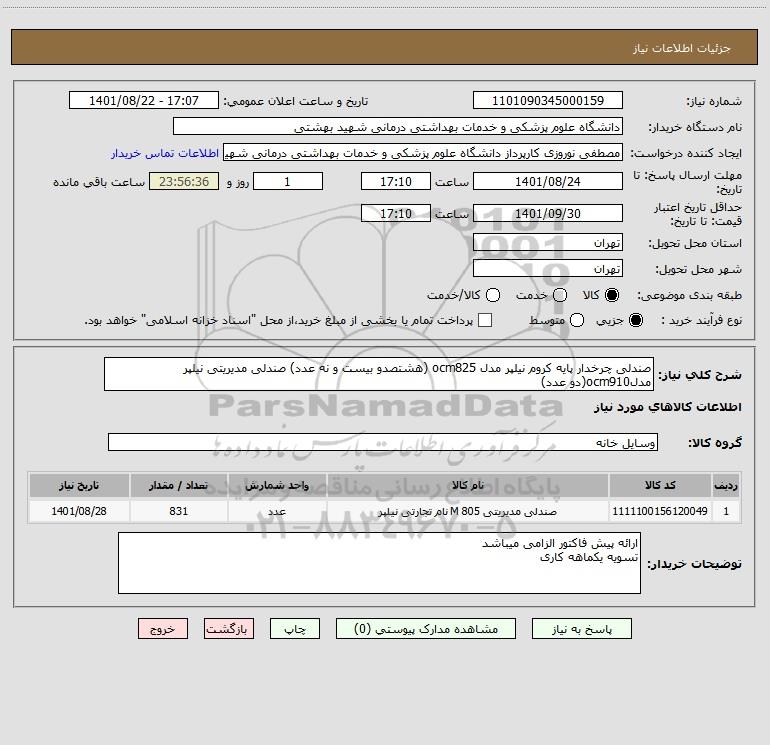Select the کالا/خدمت radio button
Screen dimensions: 770x745
(x=493, y=295)
